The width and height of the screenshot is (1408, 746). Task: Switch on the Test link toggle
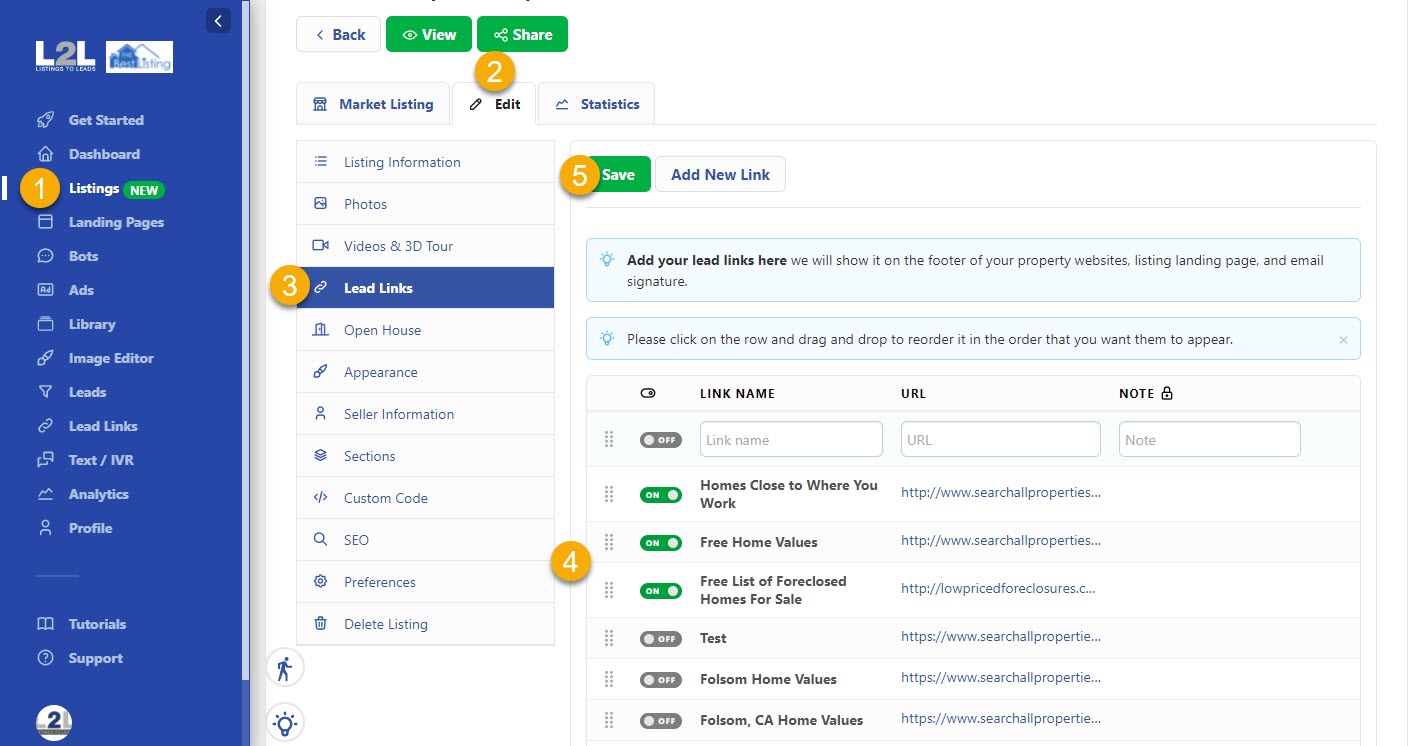[660, 639]
